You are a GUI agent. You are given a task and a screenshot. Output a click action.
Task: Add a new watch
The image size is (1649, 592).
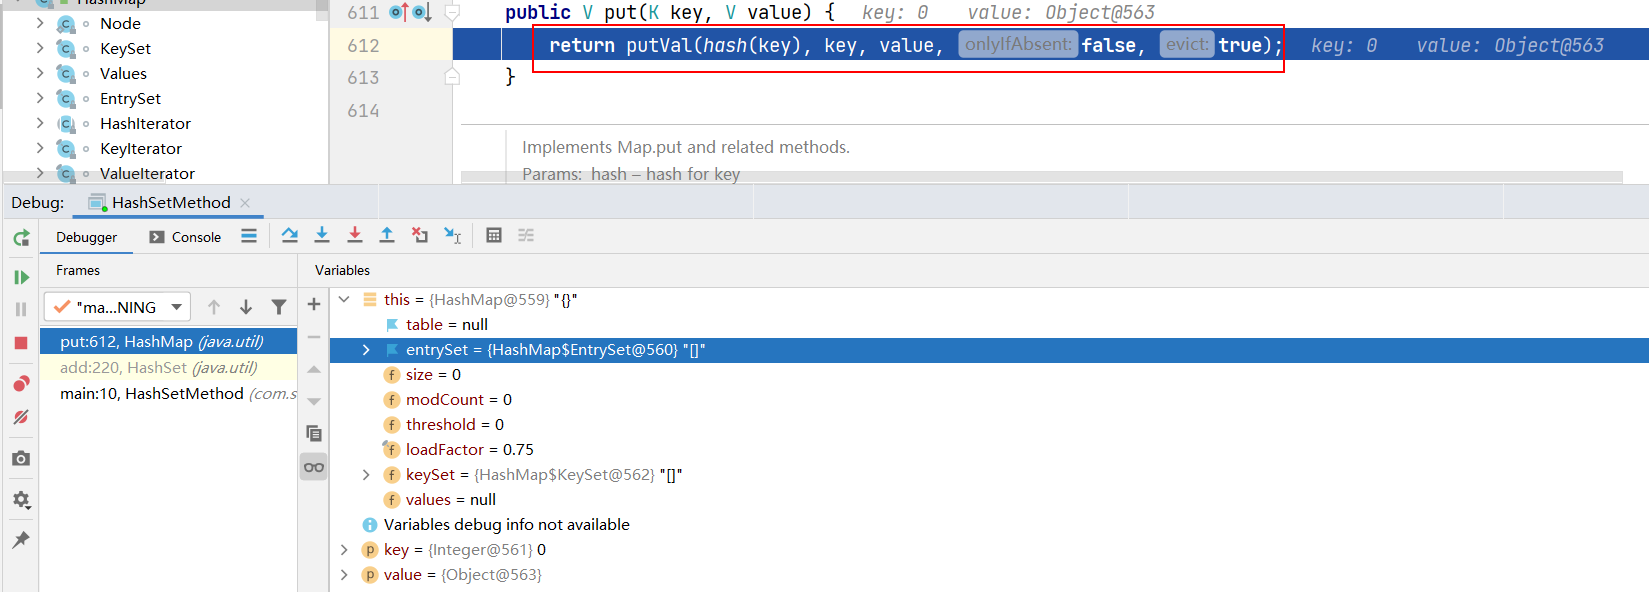(x=314, y=304)
